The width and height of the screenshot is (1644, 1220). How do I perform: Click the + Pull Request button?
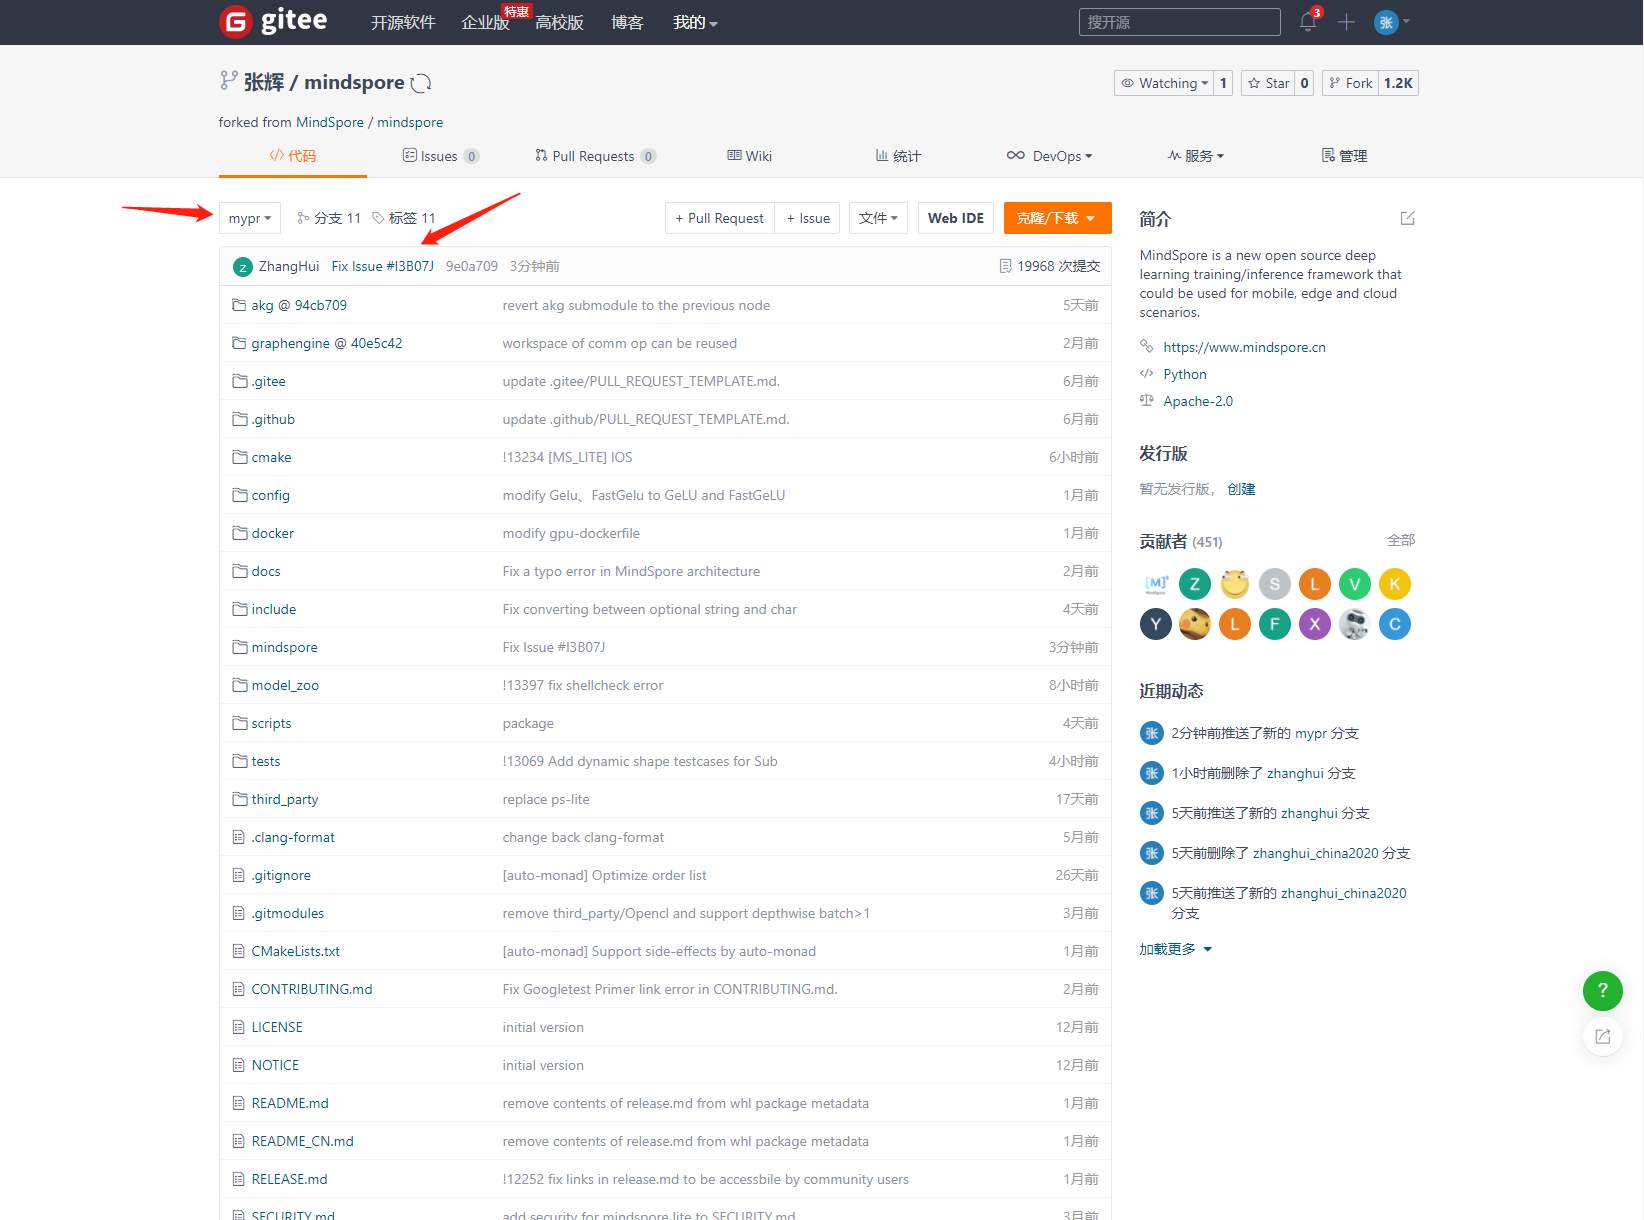(x=719, y=218)
